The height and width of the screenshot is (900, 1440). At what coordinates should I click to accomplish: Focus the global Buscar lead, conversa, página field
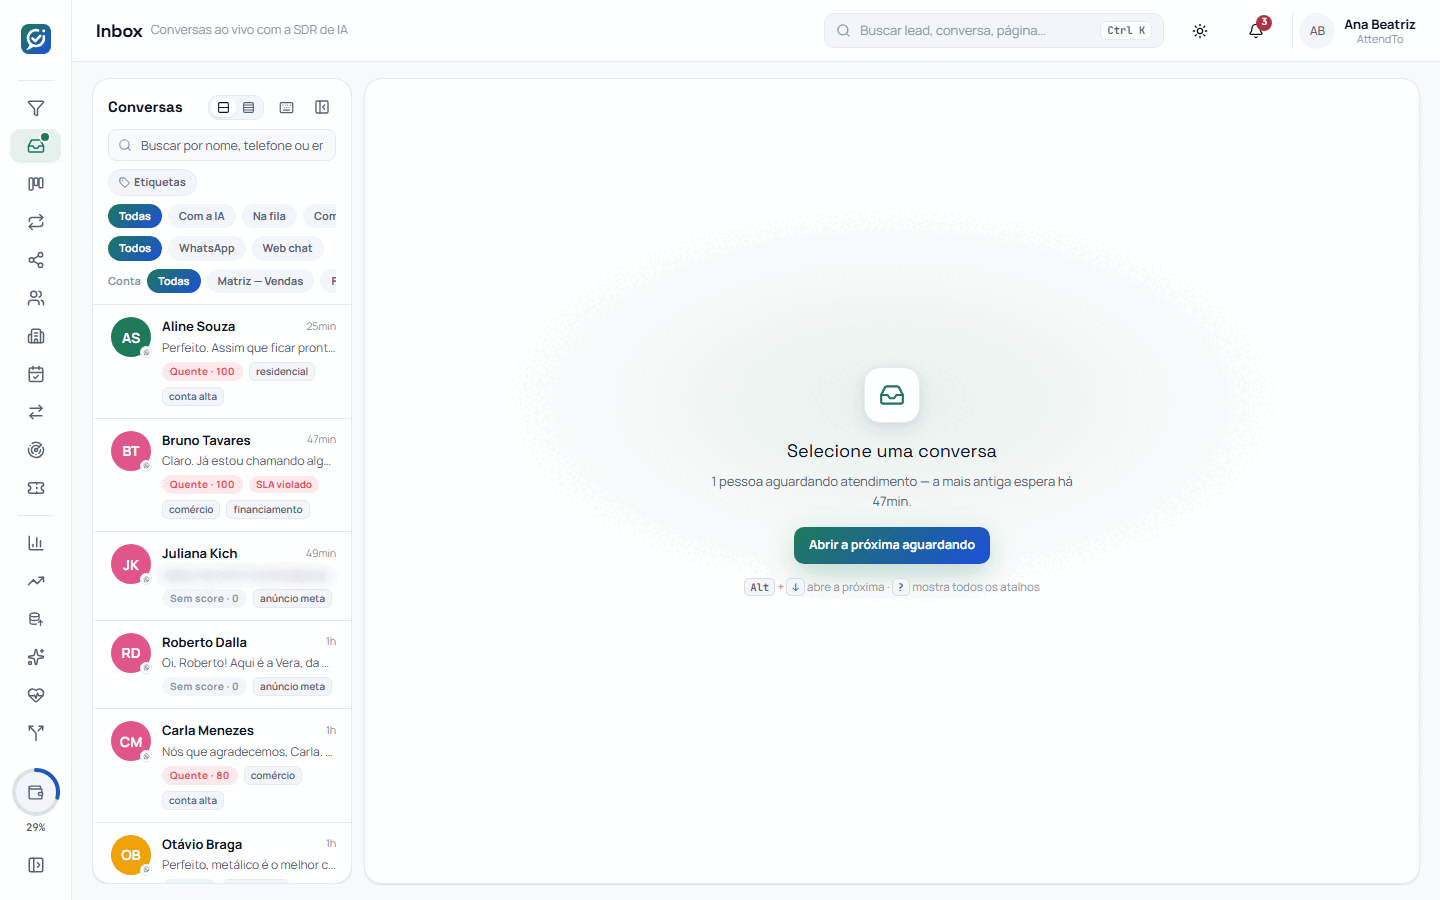tap(994, 31)
